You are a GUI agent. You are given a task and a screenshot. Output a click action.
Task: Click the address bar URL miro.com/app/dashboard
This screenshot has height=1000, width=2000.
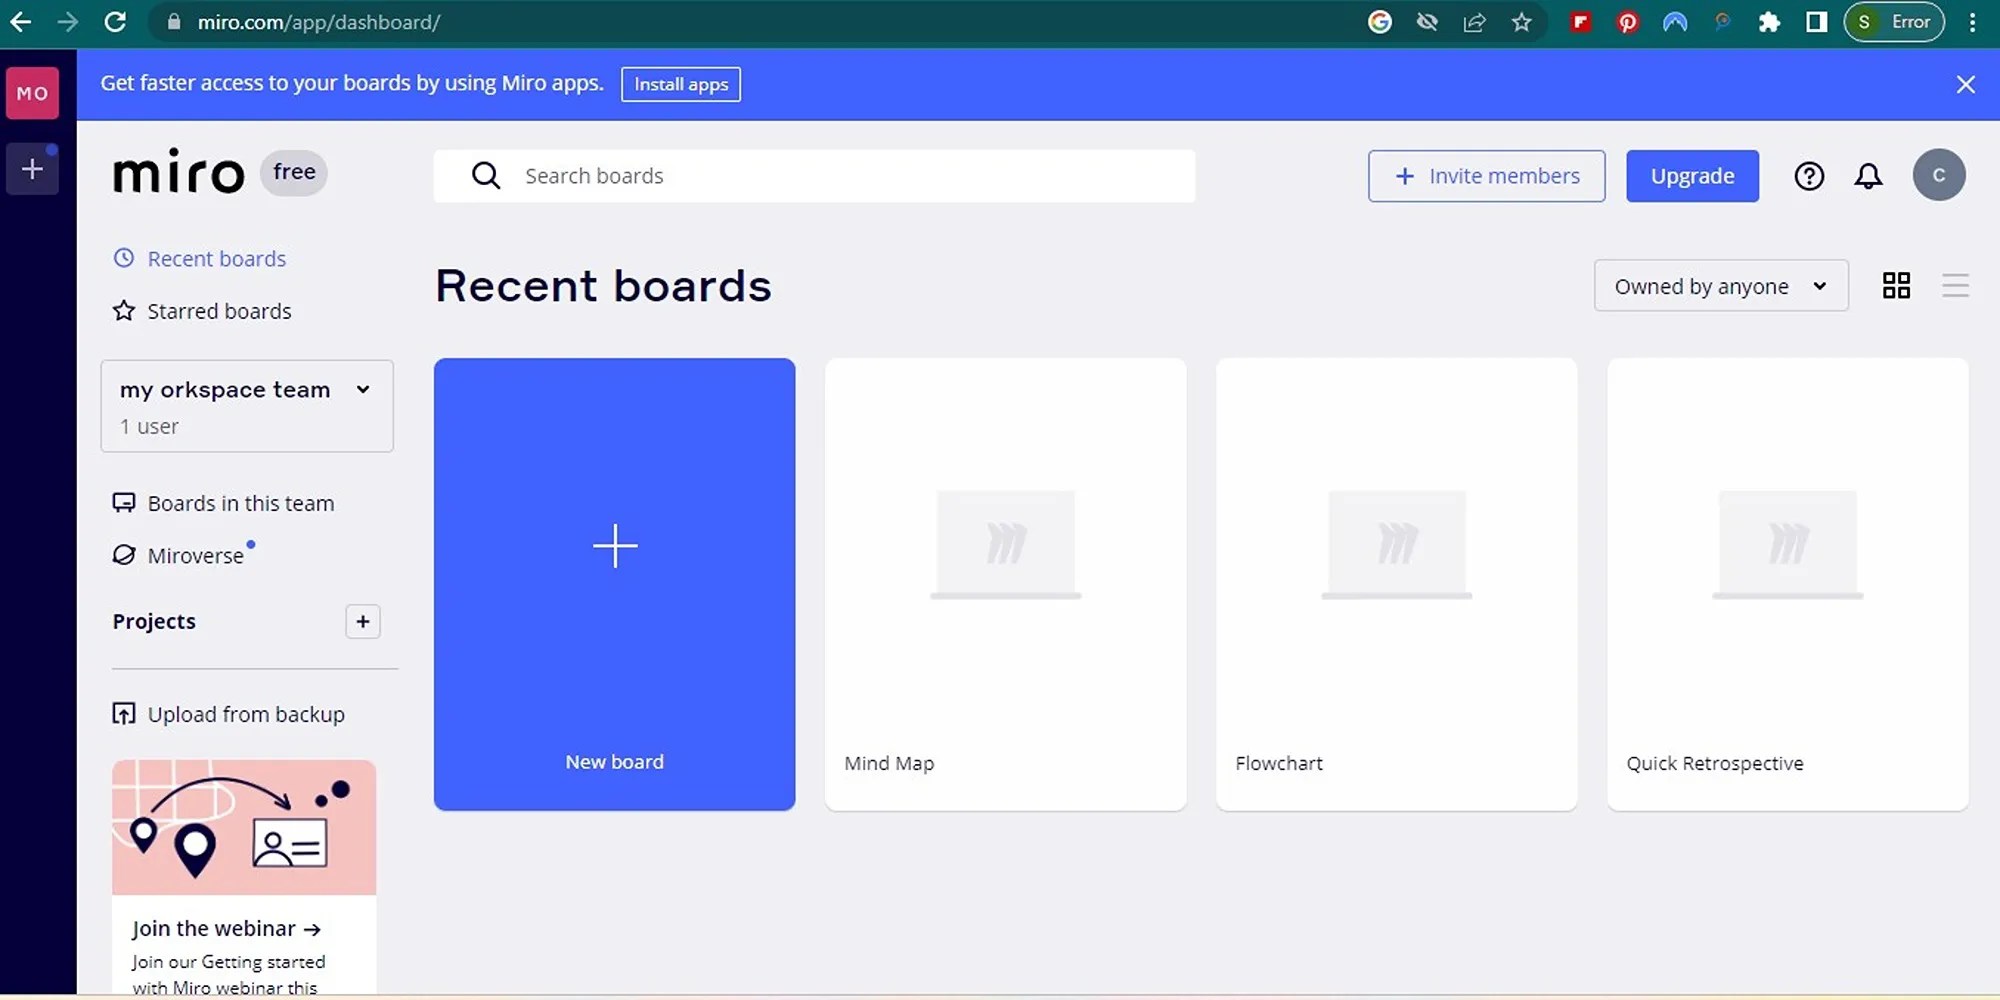coord(318,22)
